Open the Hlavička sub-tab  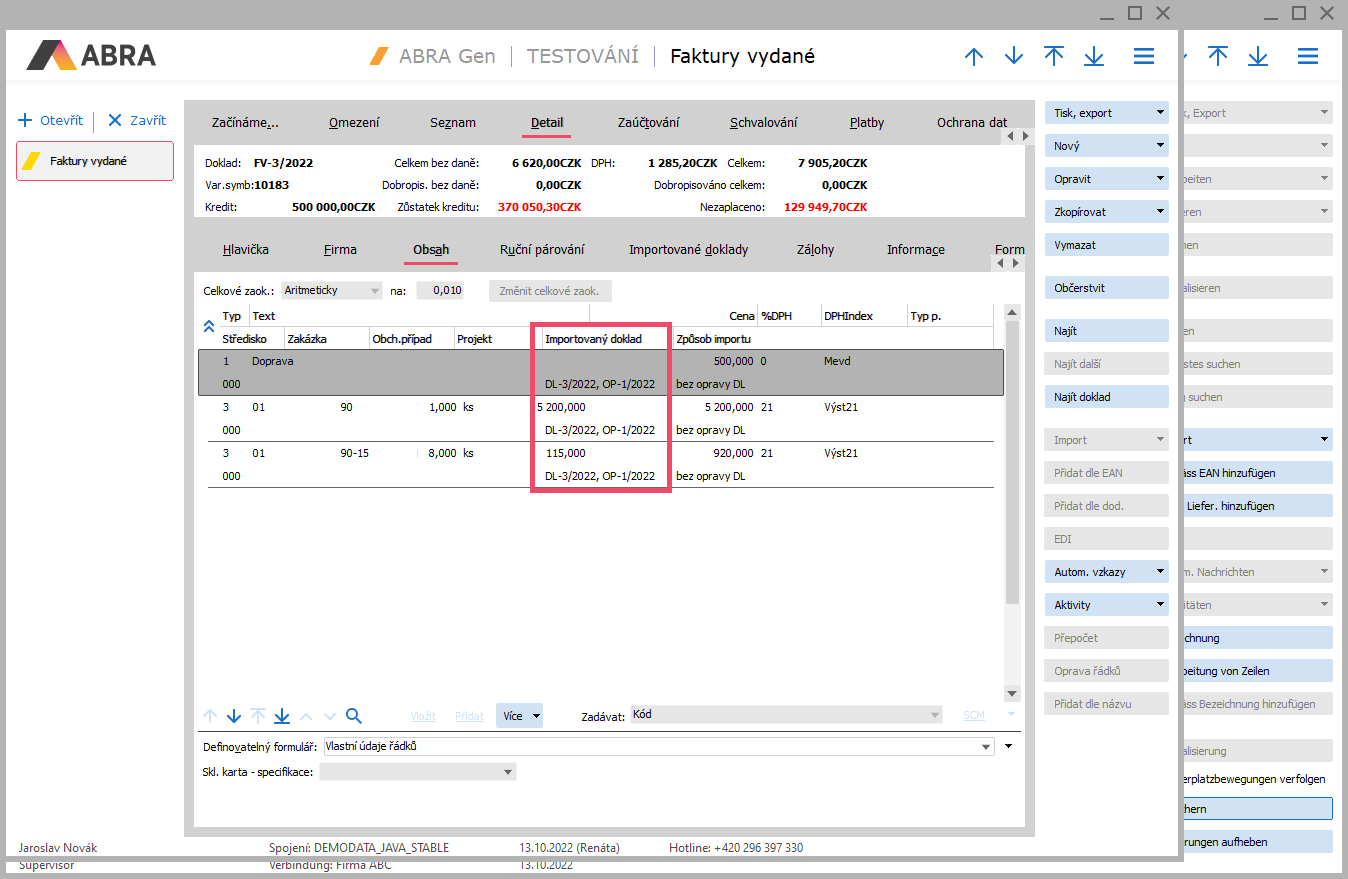(245, 250)
